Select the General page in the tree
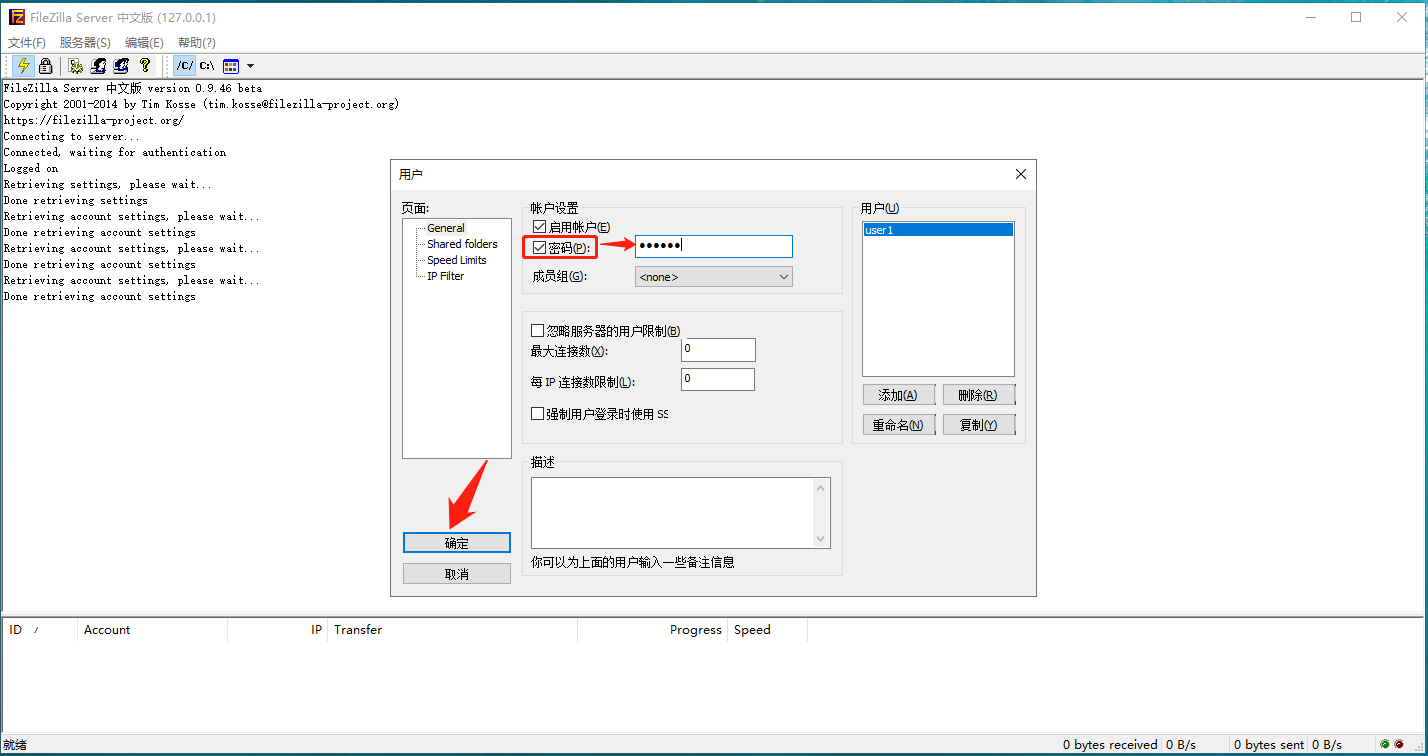This screenshot has width=1428, height=756. pyautogui.click(x=446, y=228)
